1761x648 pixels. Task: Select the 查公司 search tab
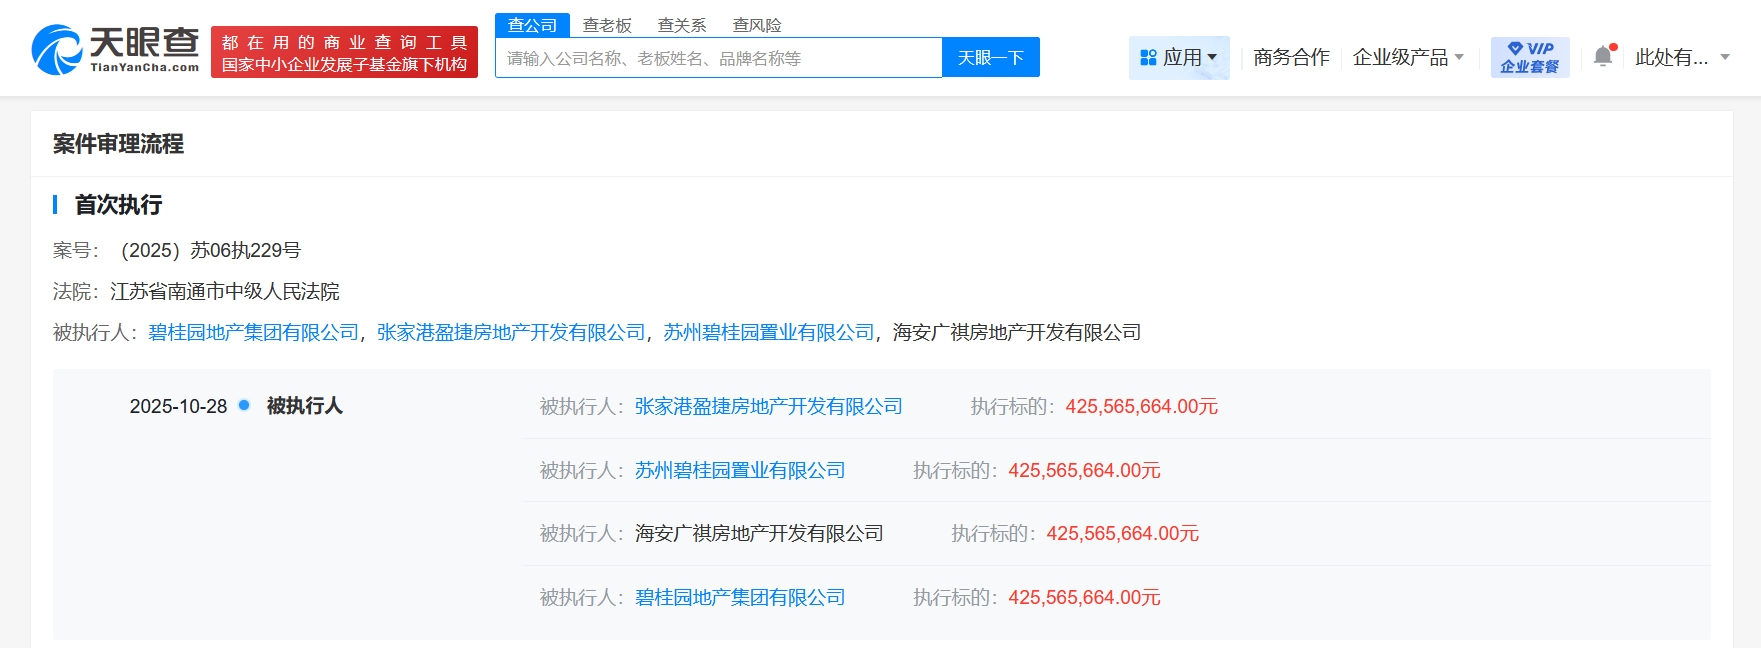(532, 25)
